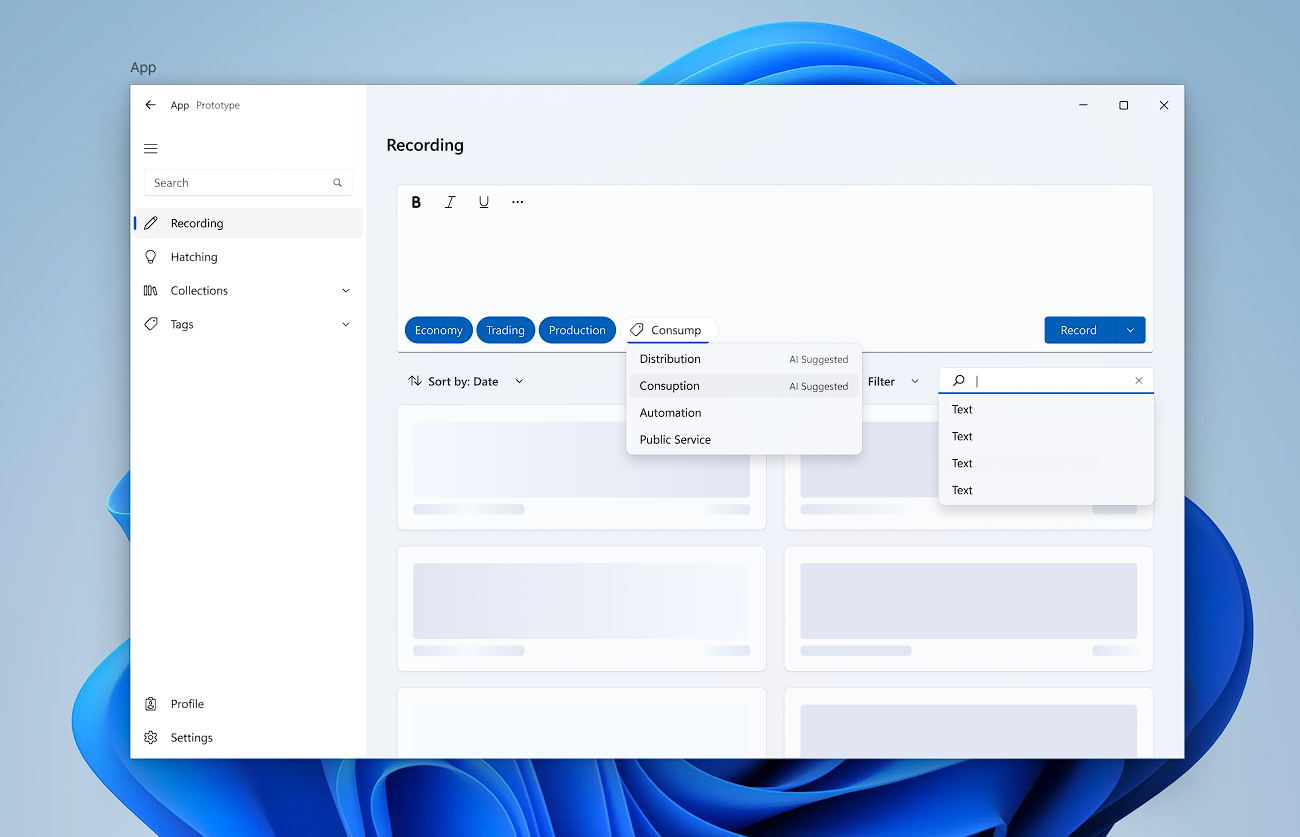
Task: Minimize the App window
Action: pyautogui.click(x=1084, y=105)
